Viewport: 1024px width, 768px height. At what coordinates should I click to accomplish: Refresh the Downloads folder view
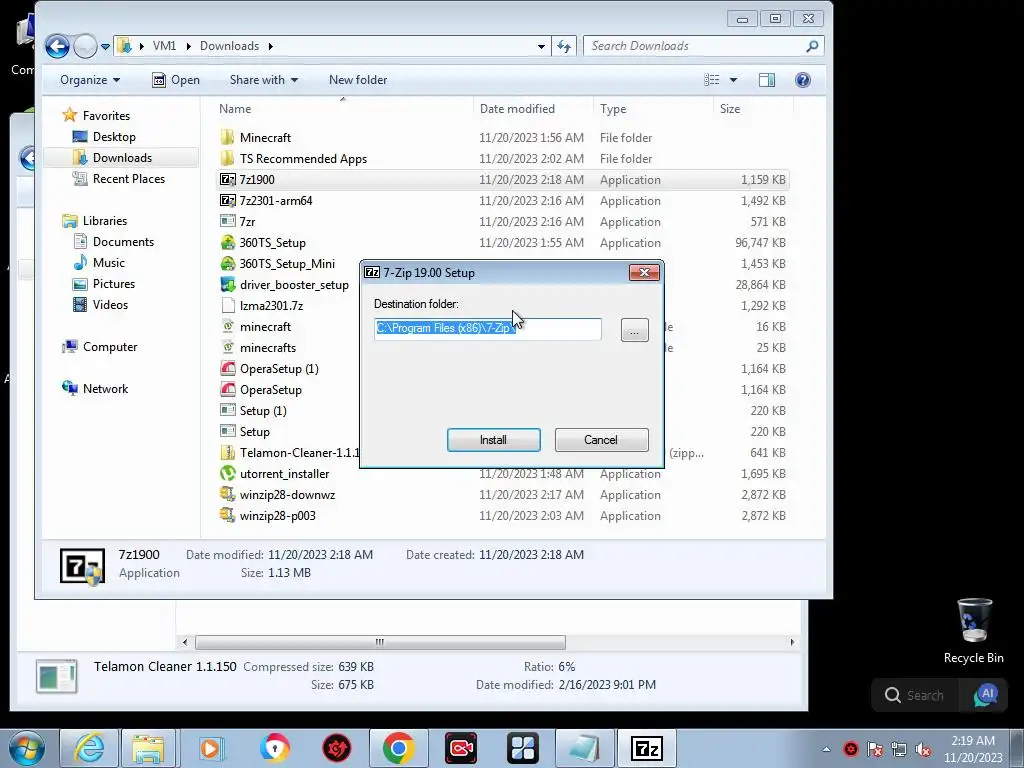564,46
